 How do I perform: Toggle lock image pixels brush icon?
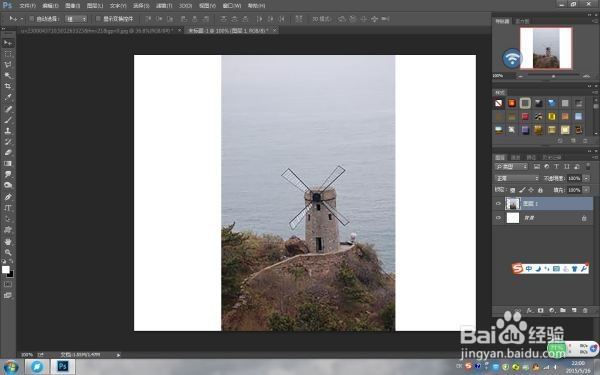click(522, 190)
